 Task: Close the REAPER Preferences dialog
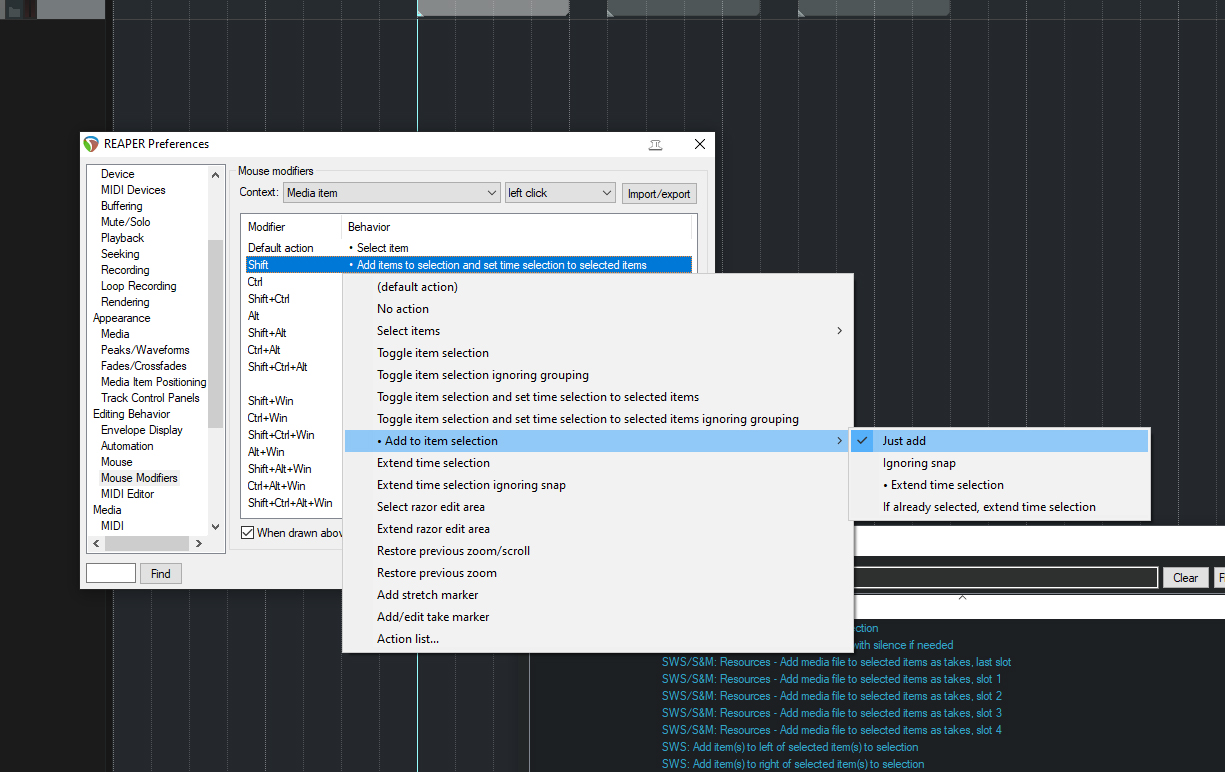tap(700, 144)
